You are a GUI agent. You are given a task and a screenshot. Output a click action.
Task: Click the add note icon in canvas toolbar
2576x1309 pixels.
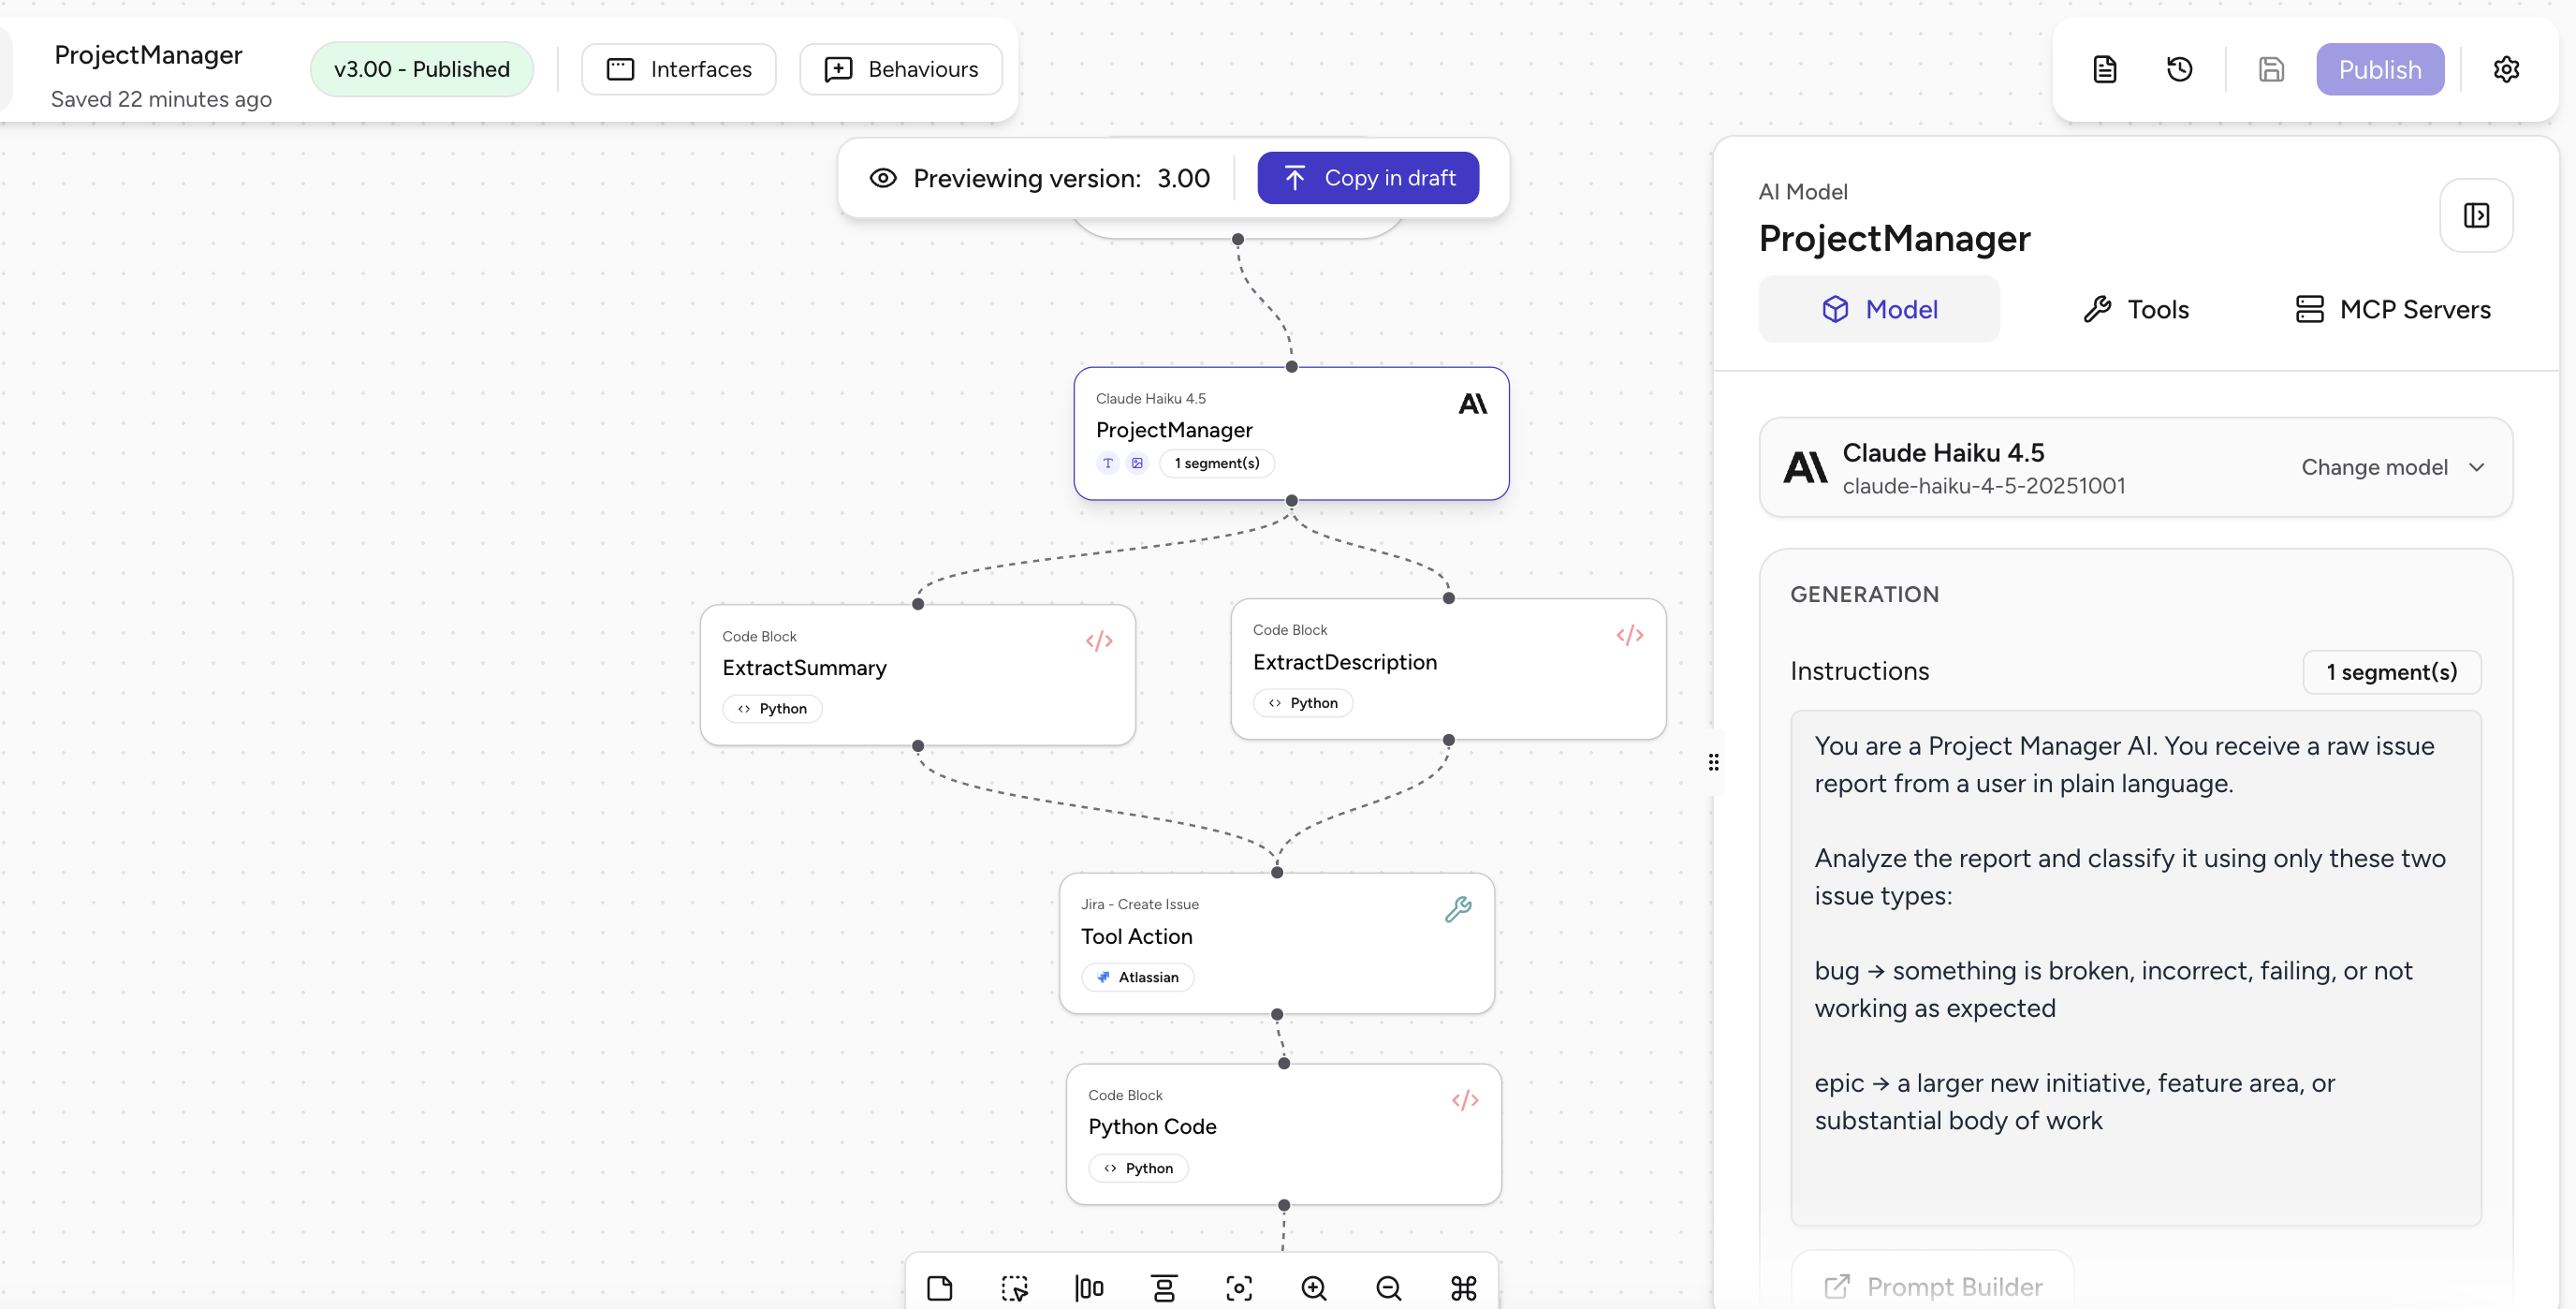pyautogui.click(x=939, y=1287)
